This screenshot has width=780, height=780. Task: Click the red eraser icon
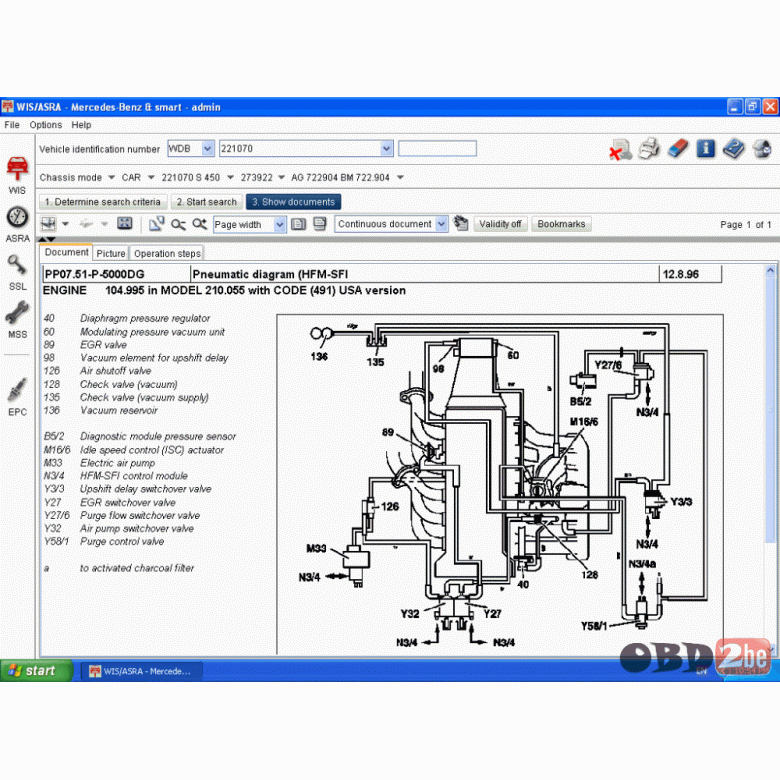pyautogui.click(x=677, y=148)
